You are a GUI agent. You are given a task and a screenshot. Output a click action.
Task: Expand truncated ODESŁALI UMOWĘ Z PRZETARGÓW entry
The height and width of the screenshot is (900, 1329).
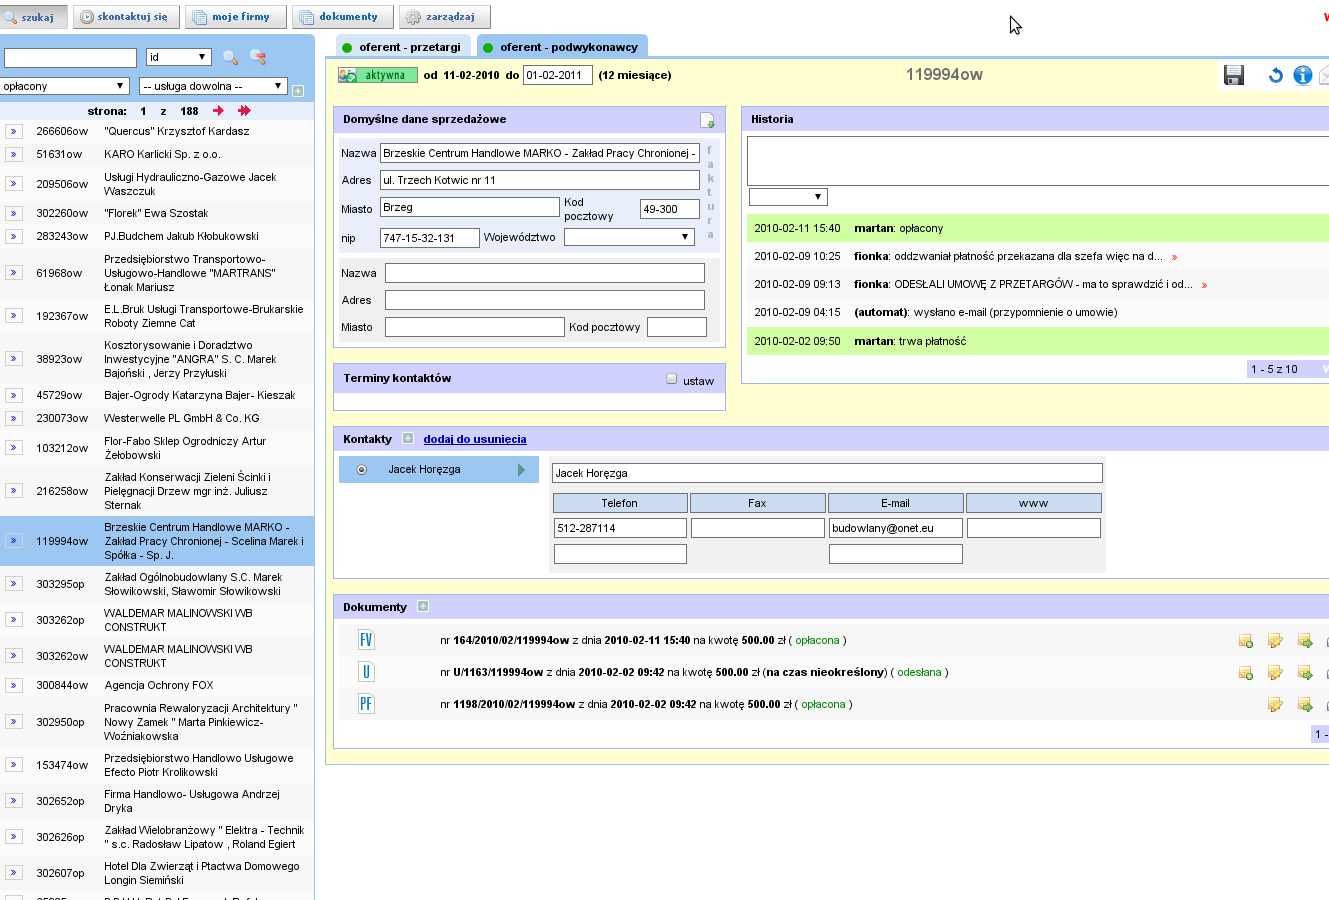[1204, 285]
